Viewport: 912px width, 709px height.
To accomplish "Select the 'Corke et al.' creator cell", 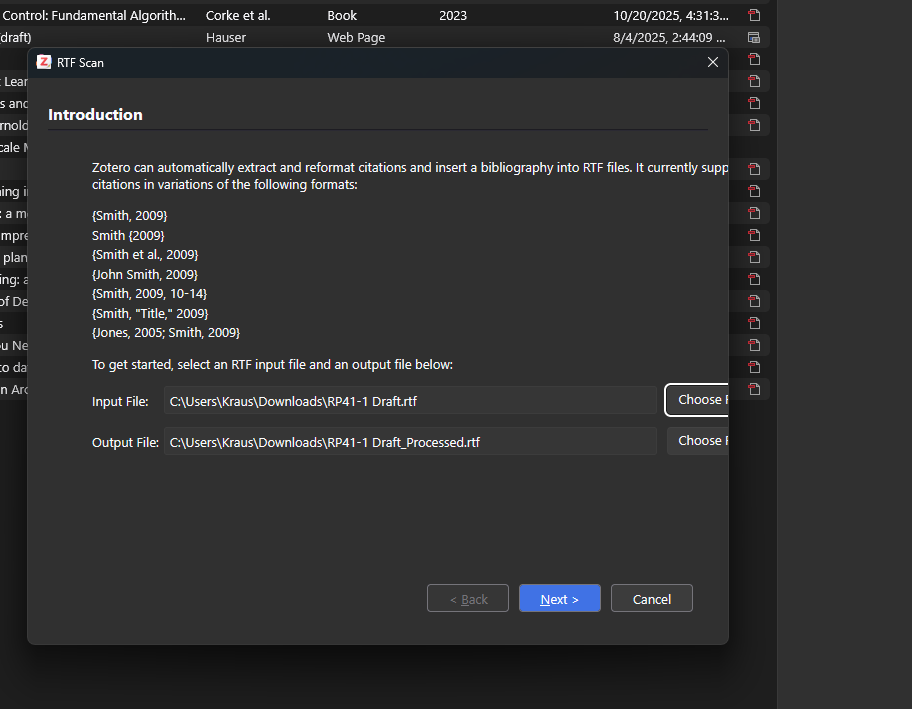I will pyautogui.click(x=238, y=16).
